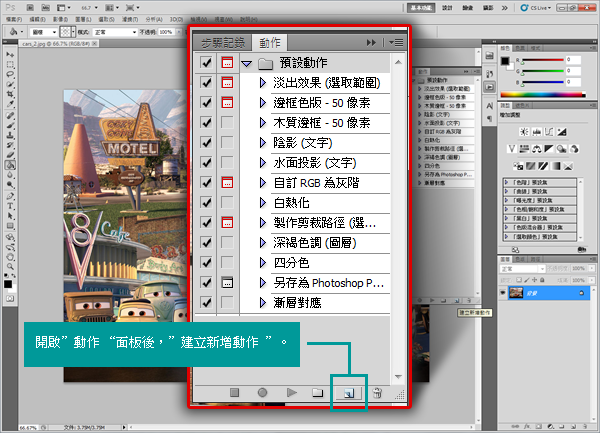Click the color spectrum ramp in Color panel
The image size is (600, 433).
tap(543, 94)
